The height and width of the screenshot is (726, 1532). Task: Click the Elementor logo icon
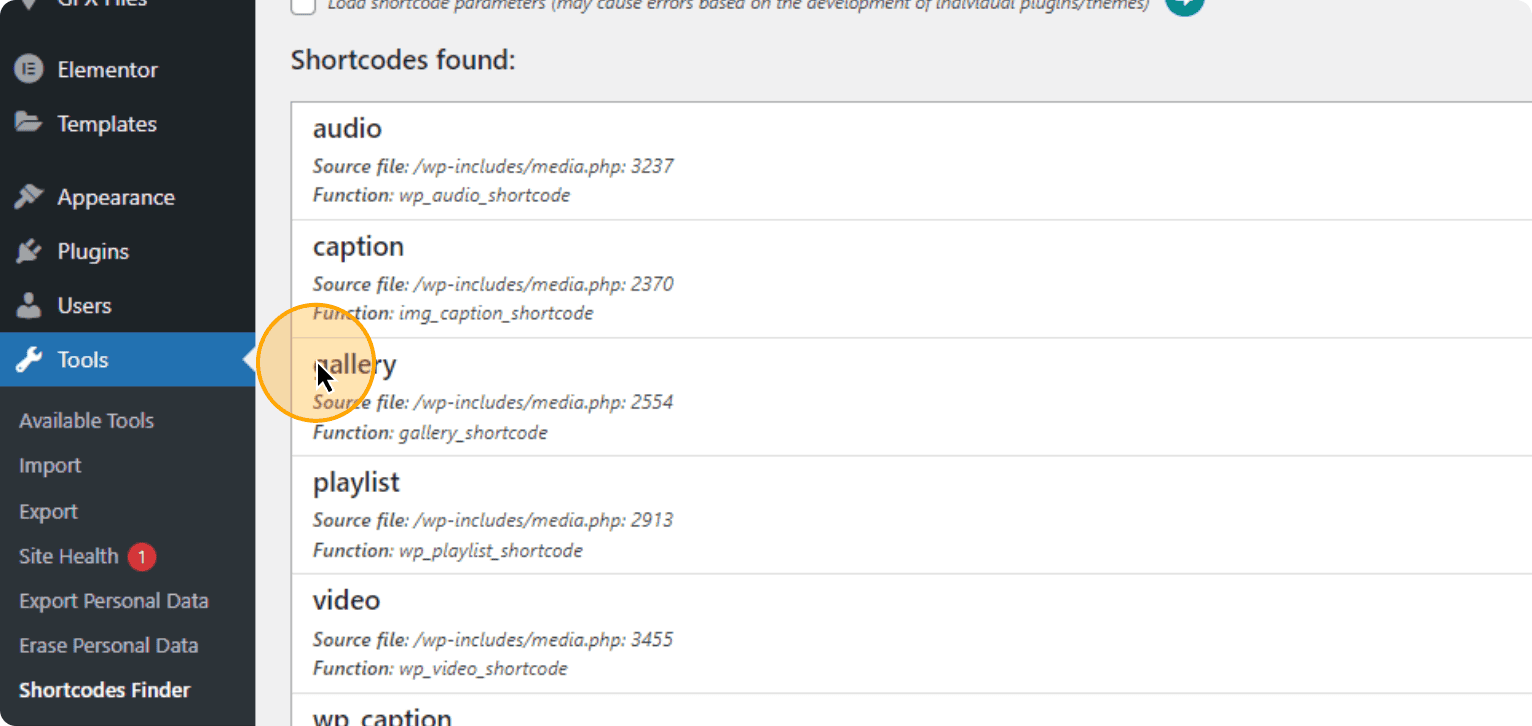coord(28,70)
